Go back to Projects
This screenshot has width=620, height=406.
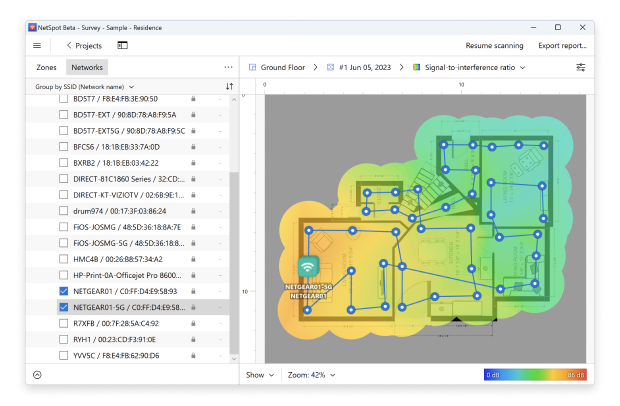pyautogui.click(x=84, y=45)
